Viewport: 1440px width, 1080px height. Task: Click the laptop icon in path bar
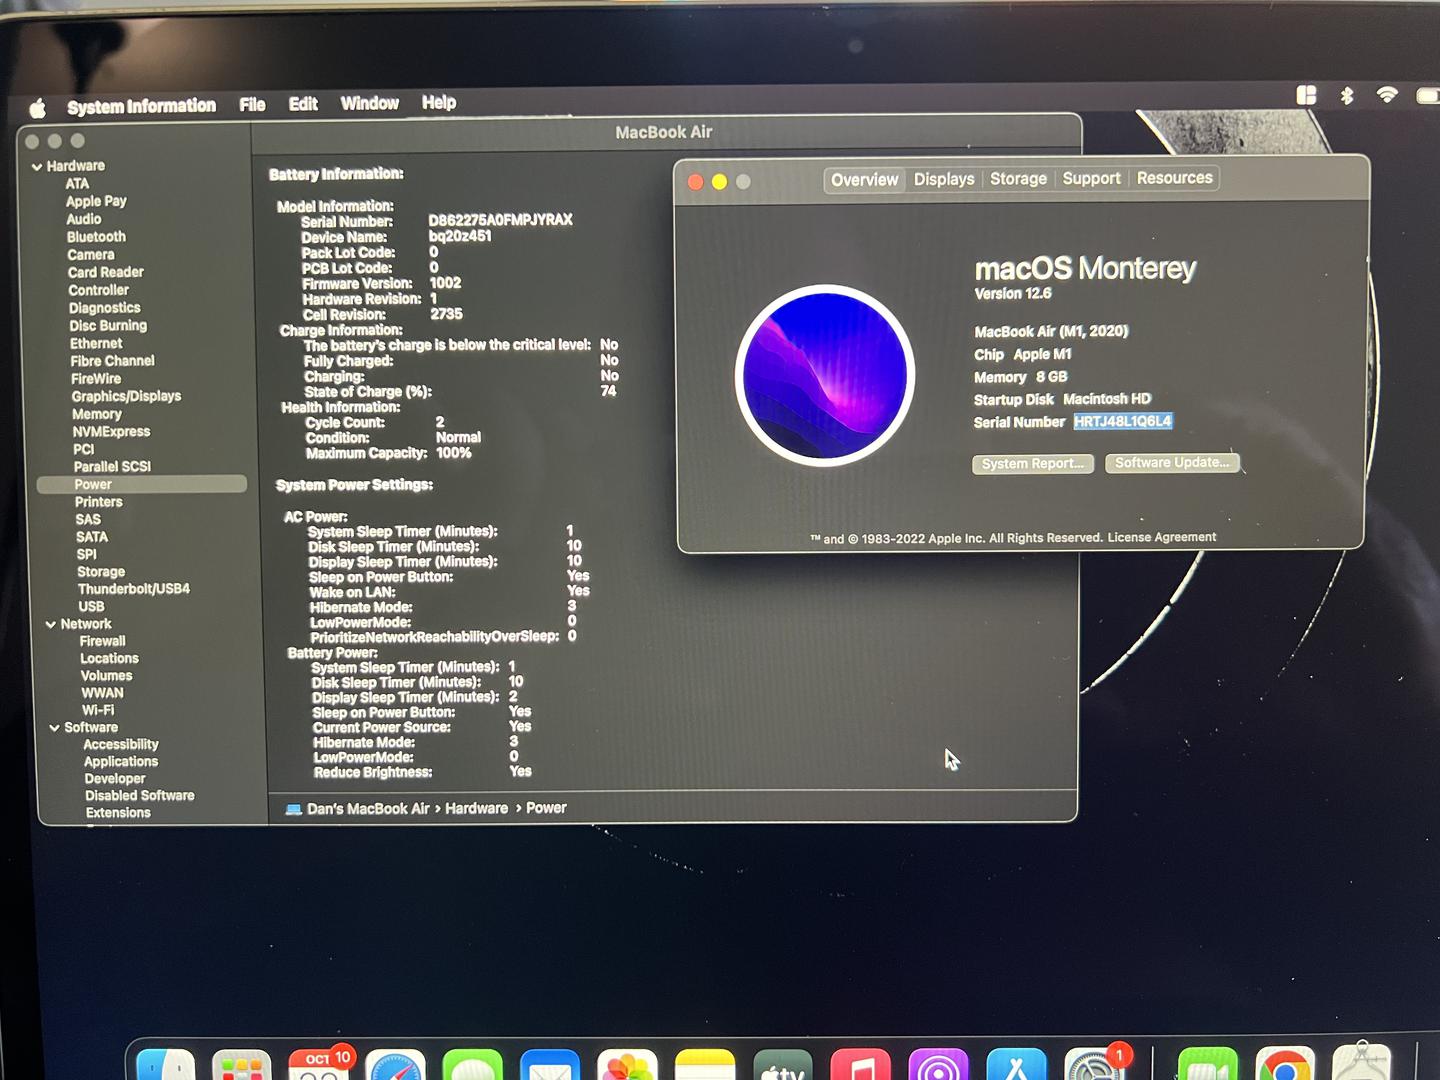pos(294,809)
